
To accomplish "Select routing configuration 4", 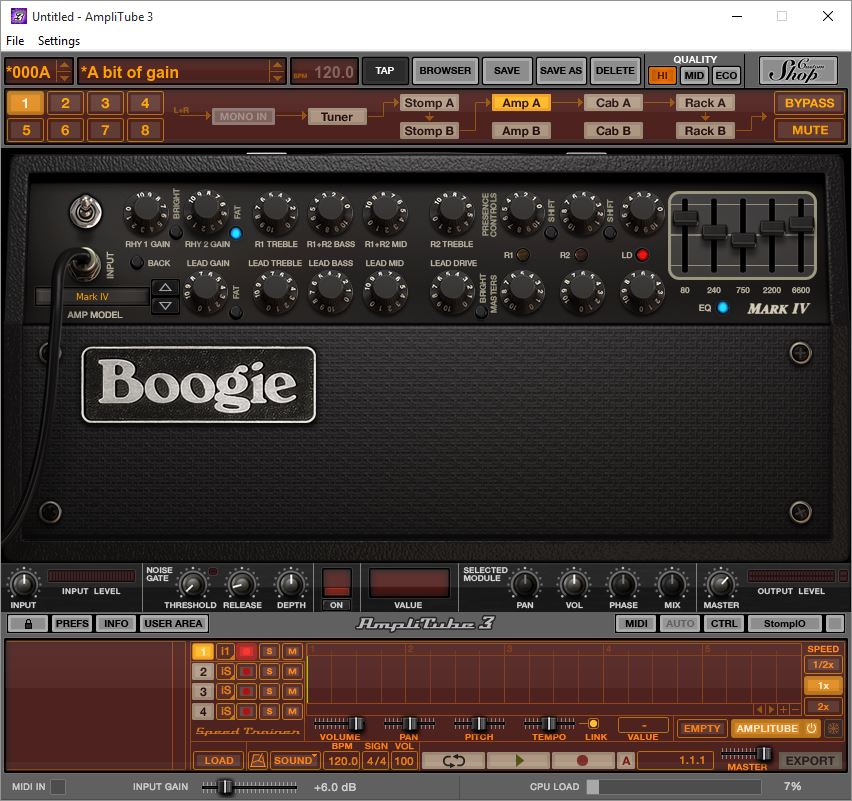I will (145, 103).
